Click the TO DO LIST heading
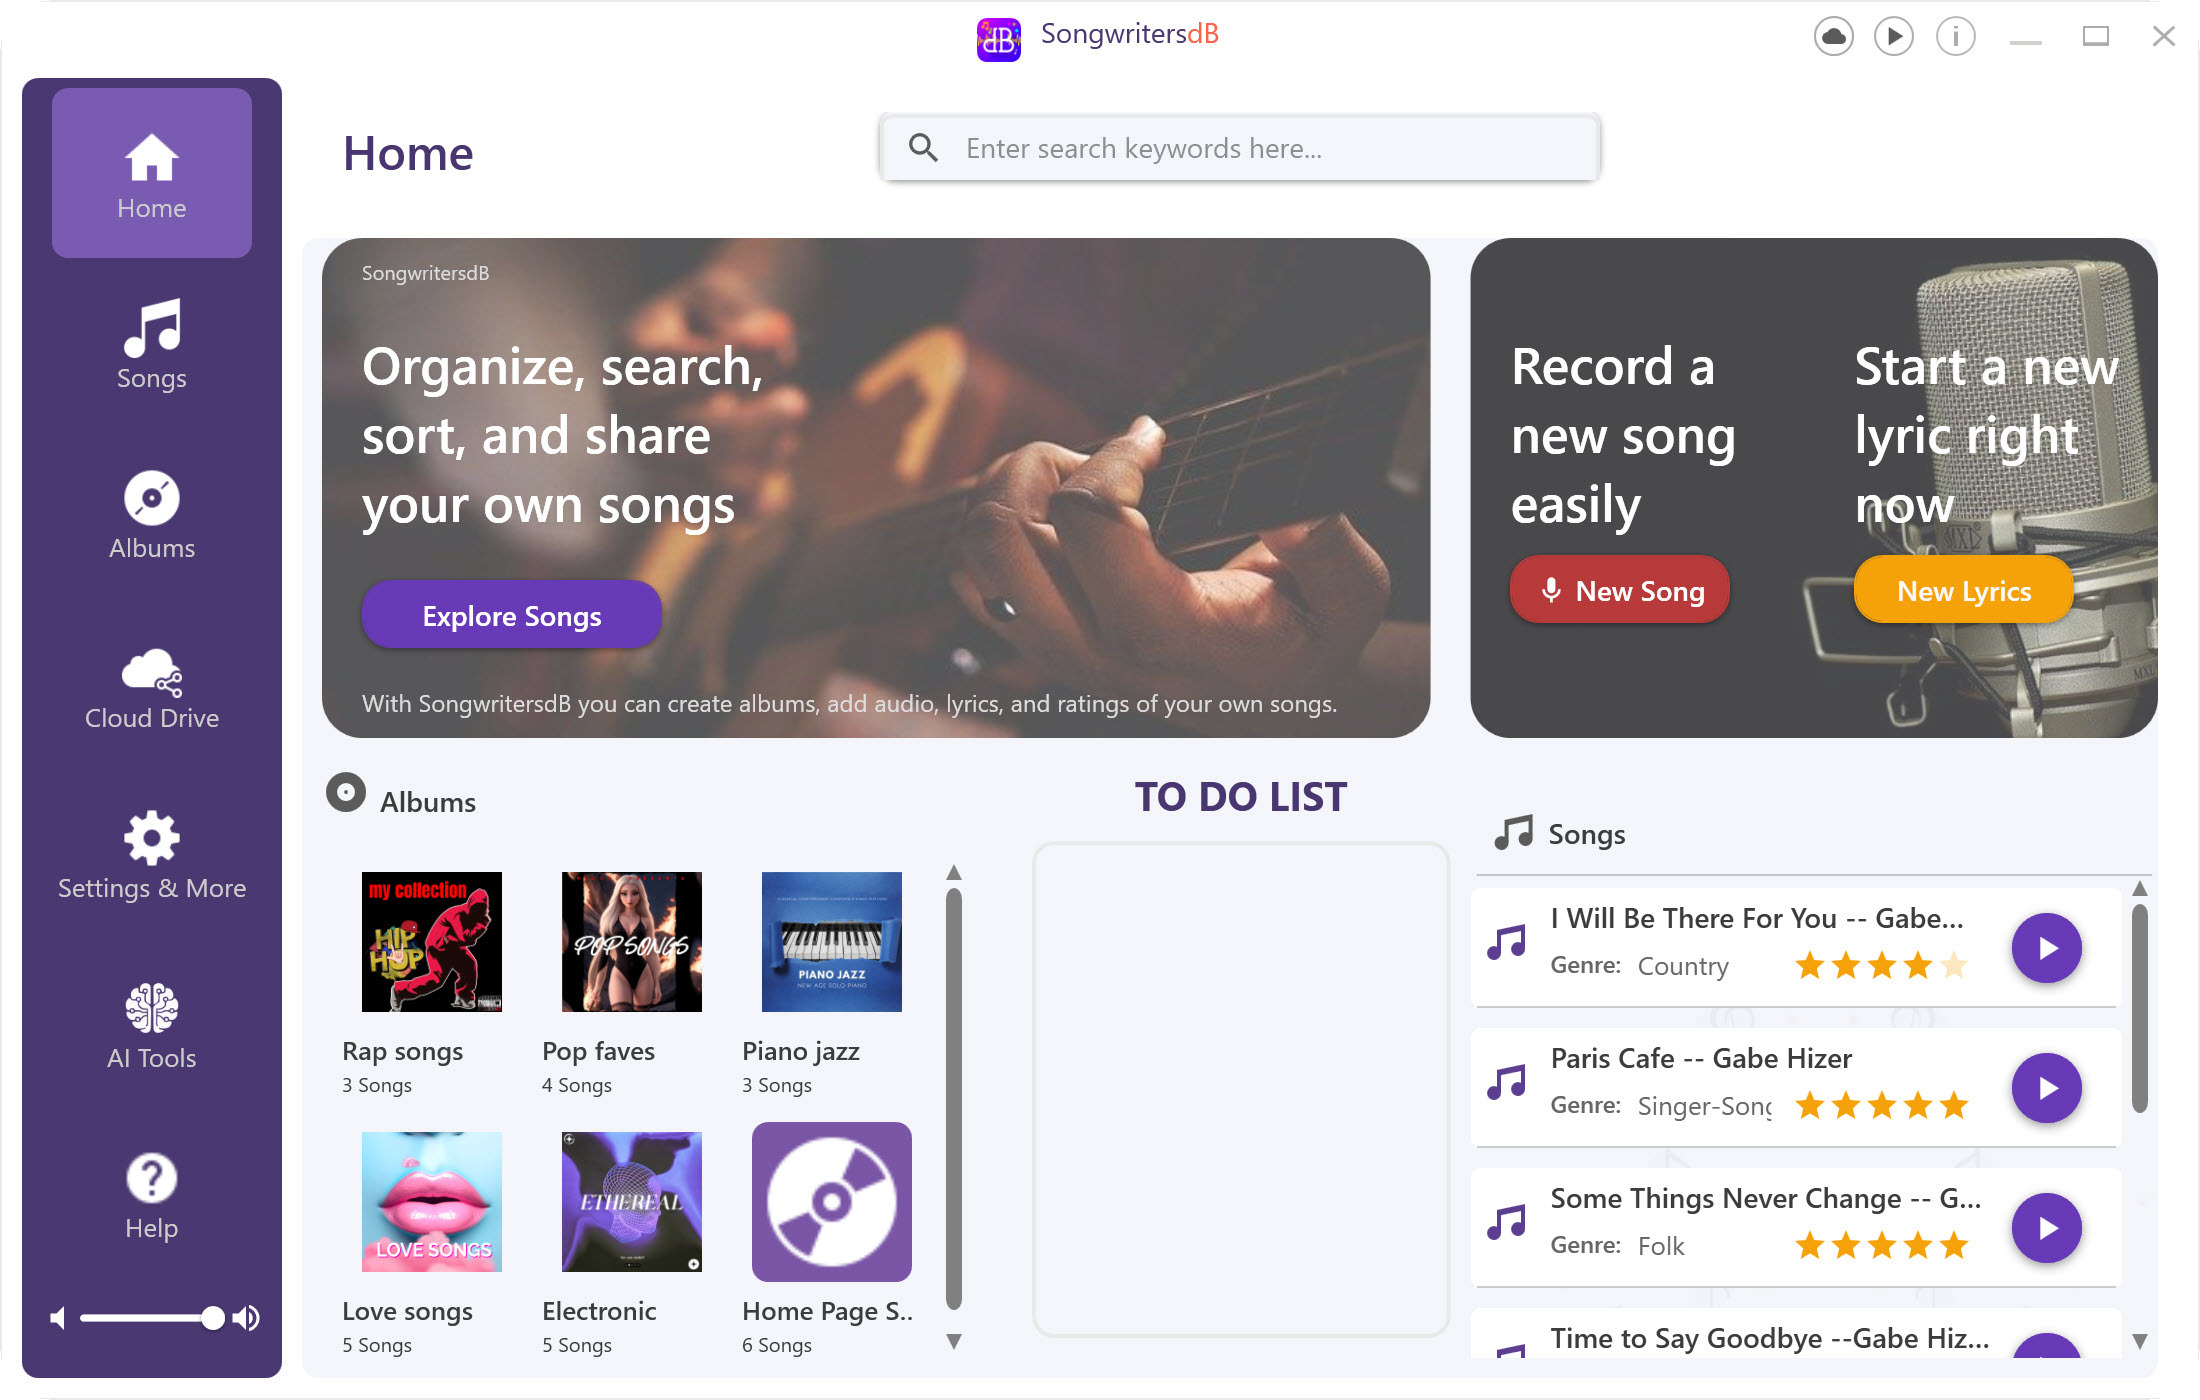Image resolution: width=2200 pixels, height=1400 pixels. click(x=1241, y=797)
